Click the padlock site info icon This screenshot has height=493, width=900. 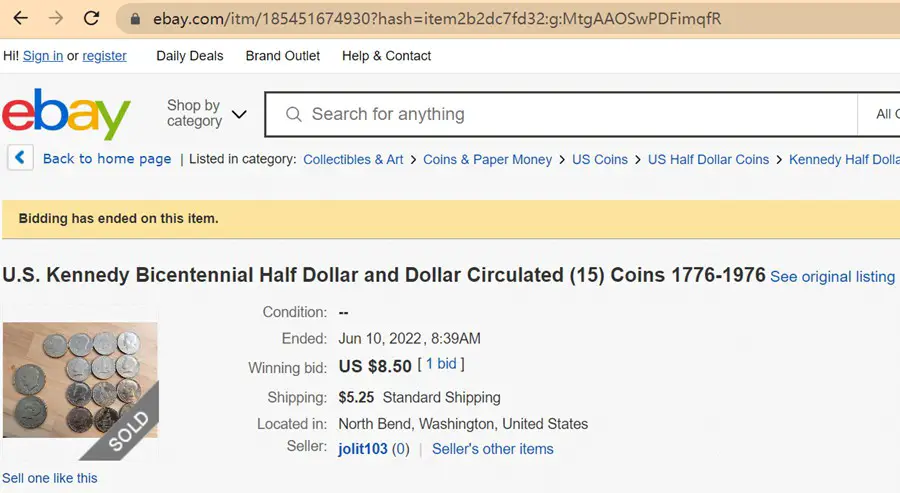tap(135, 19)
